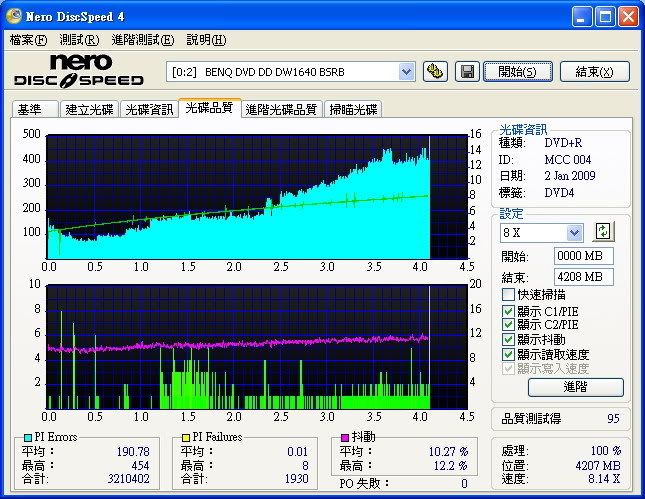Uncheck the 顯示抖動 jitter checkbox
This screenshot has width=645, height=499.
point(509,339)
